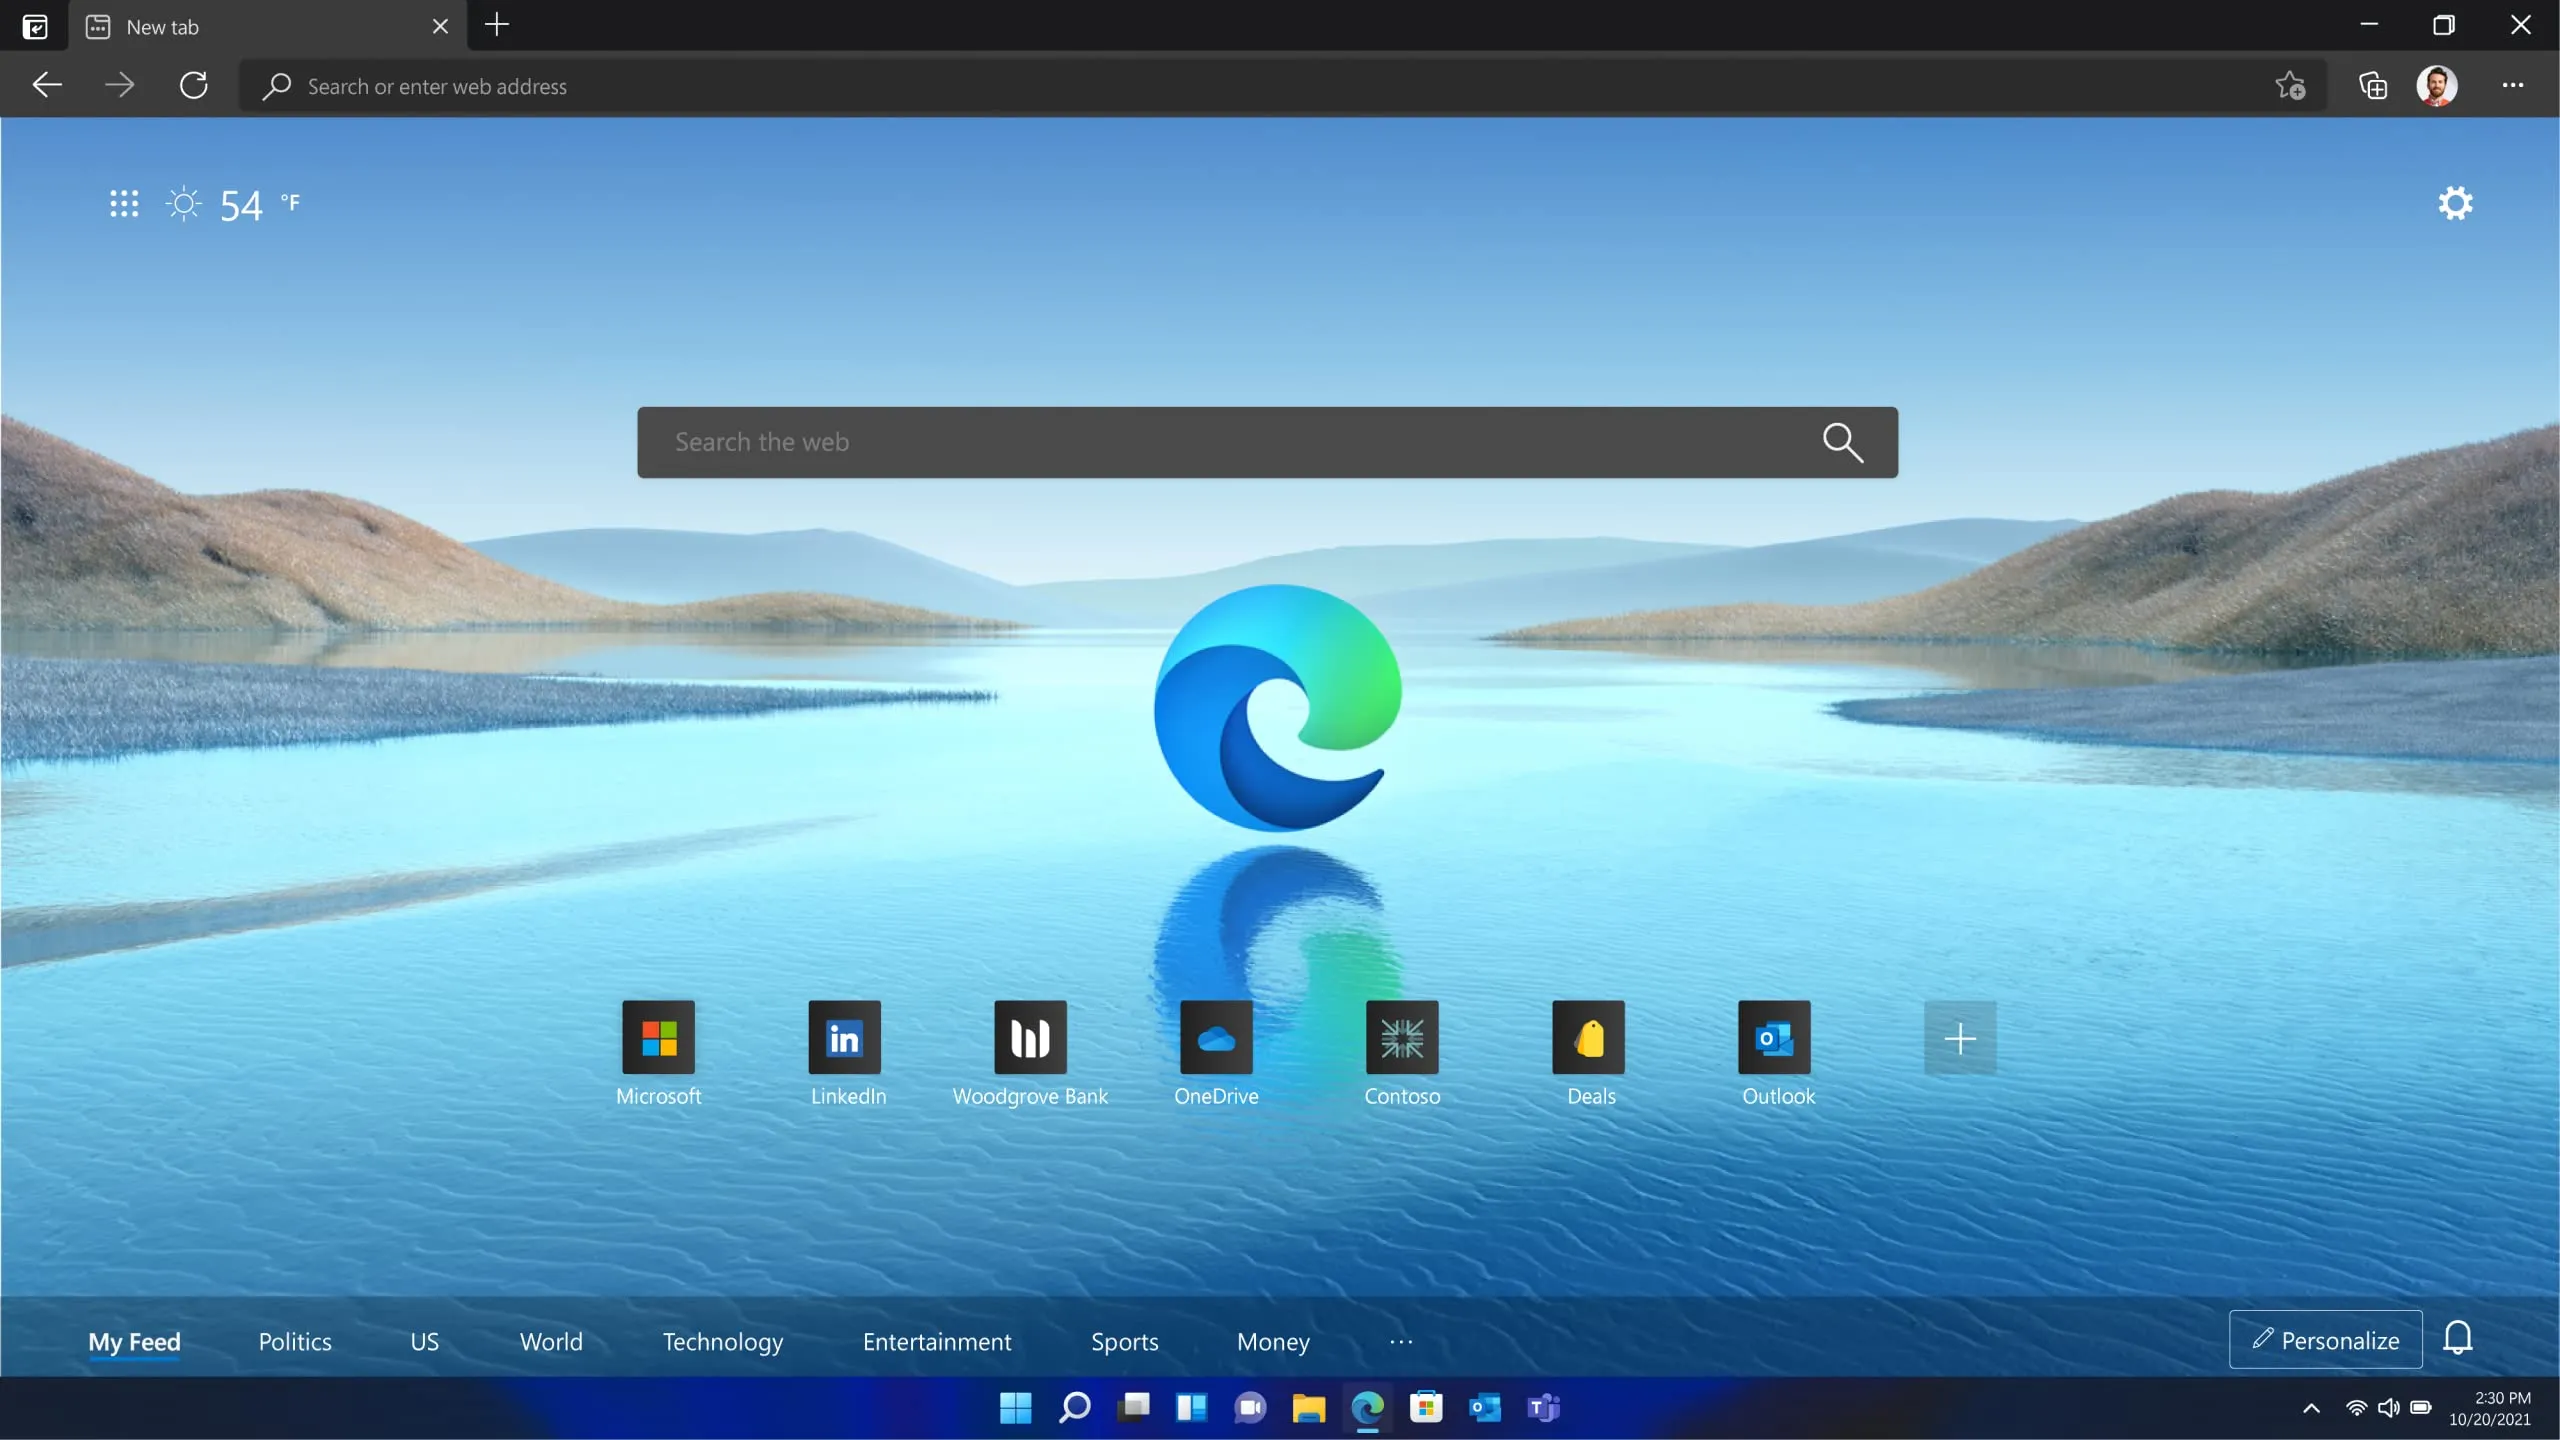This screenshot has height=1440, width=2560.
Task: Select the Sports feed tab
Action: click(1124, 1342)
